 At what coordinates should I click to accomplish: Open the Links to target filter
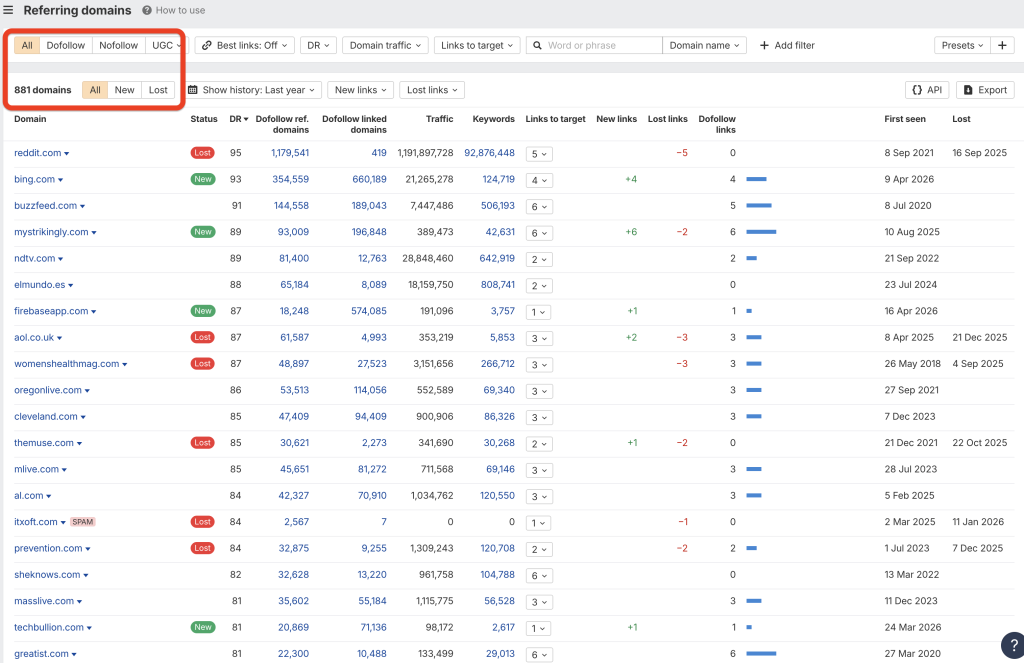(477, 45)
